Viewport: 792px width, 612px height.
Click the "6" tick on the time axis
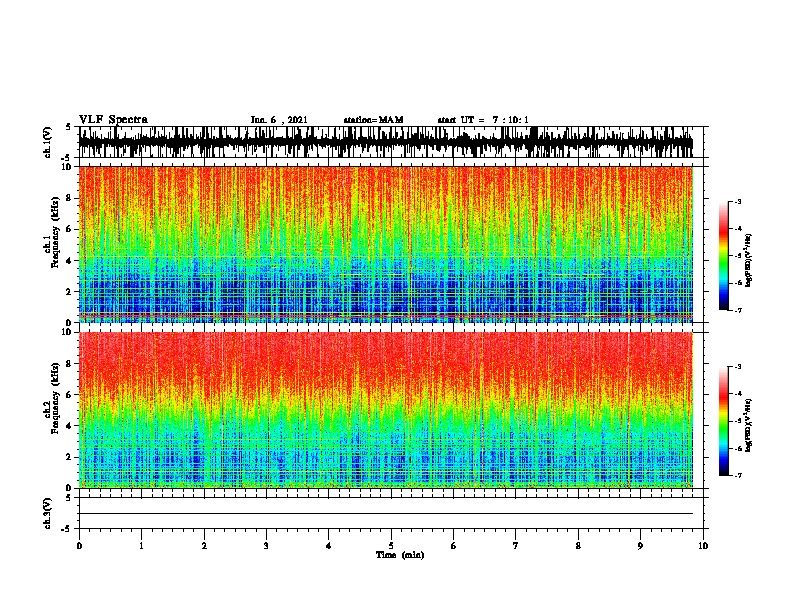click(x=453, y=545)
